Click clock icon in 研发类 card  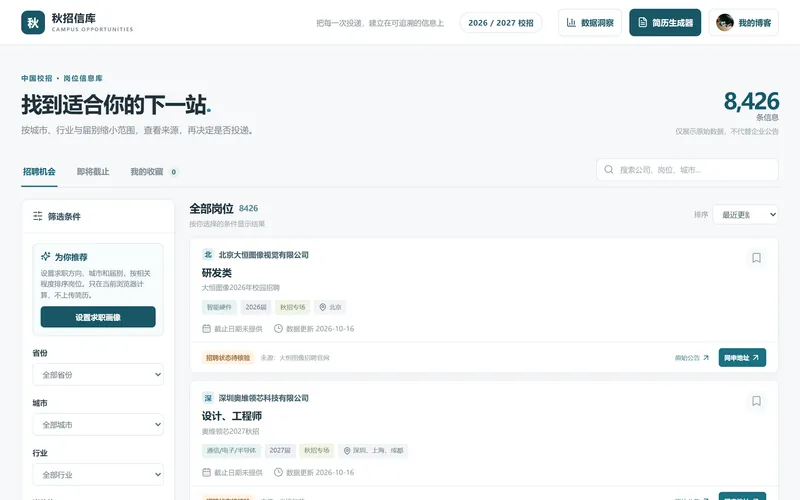tap(278, 329)
